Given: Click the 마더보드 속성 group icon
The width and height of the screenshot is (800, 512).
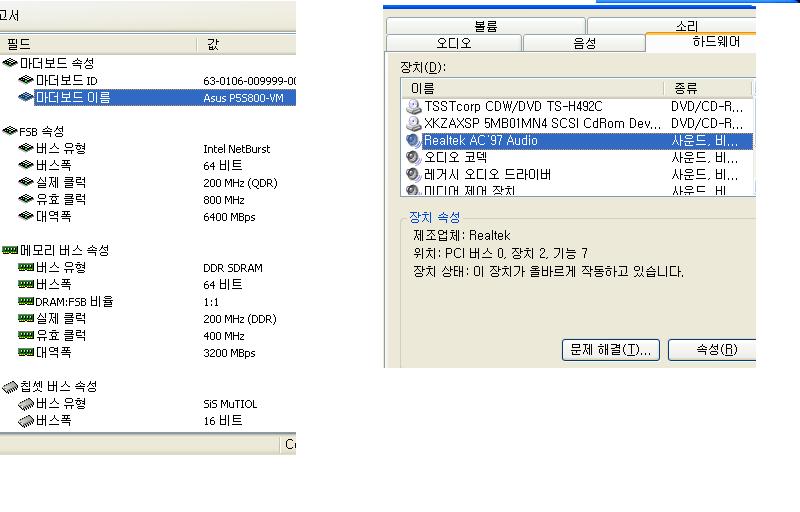Looking at the screenshot, I should coord(10,63).
